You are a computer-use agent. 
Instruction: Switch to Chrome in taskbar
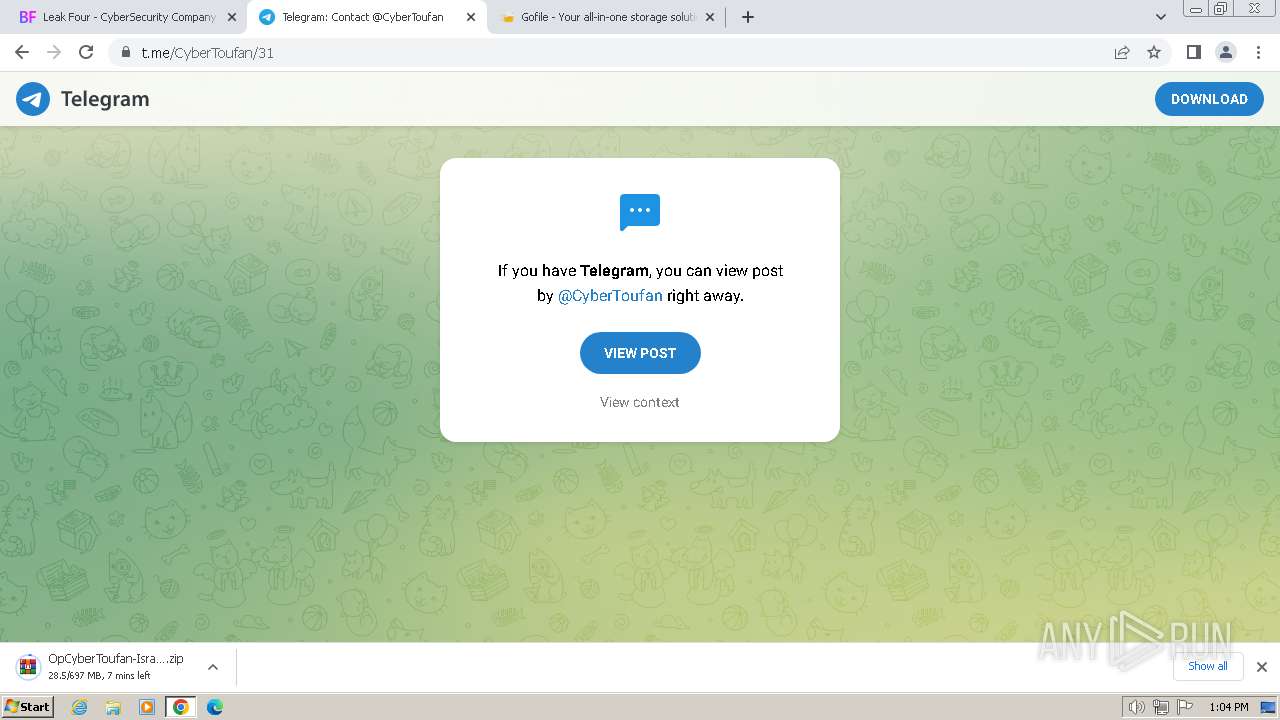[180, 707]
